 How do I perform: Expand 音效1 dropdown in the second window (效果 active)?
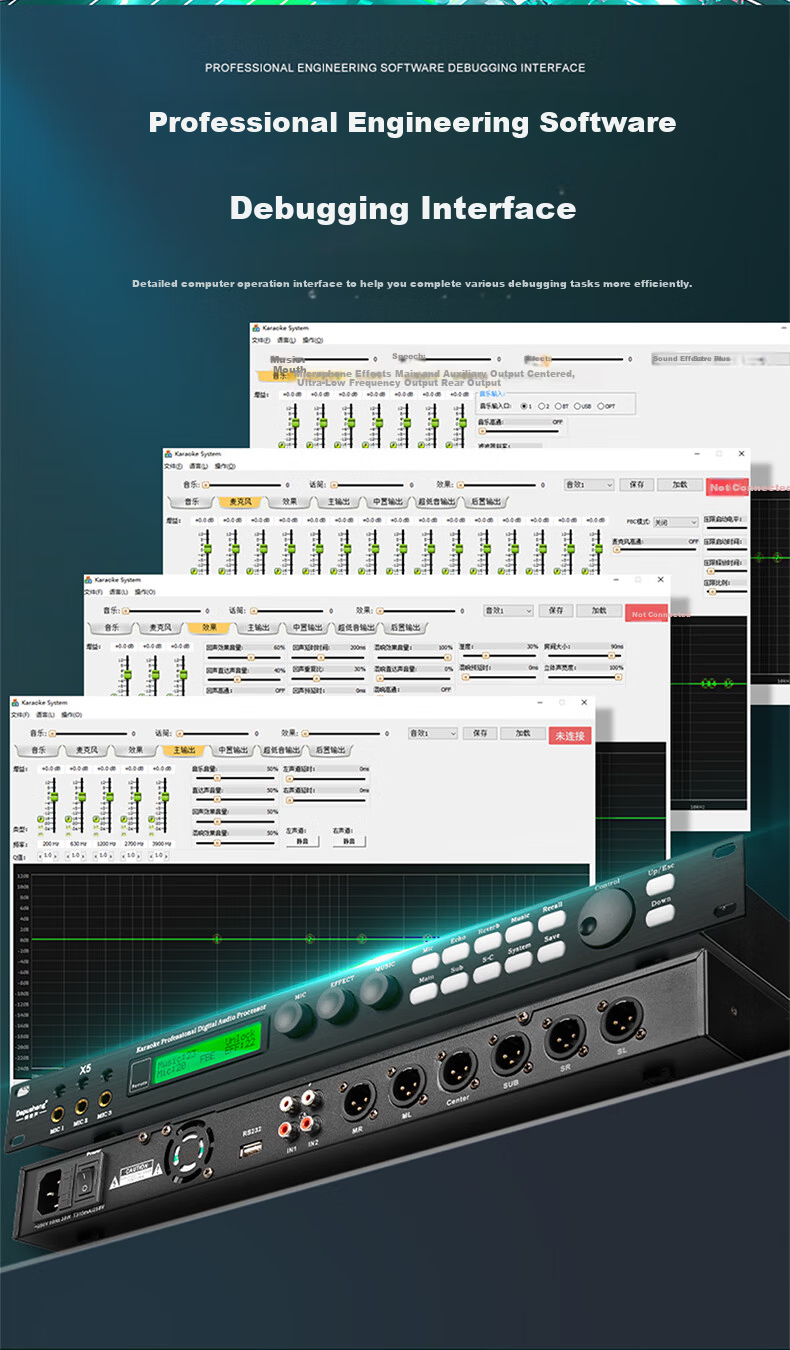coord(508,610)
